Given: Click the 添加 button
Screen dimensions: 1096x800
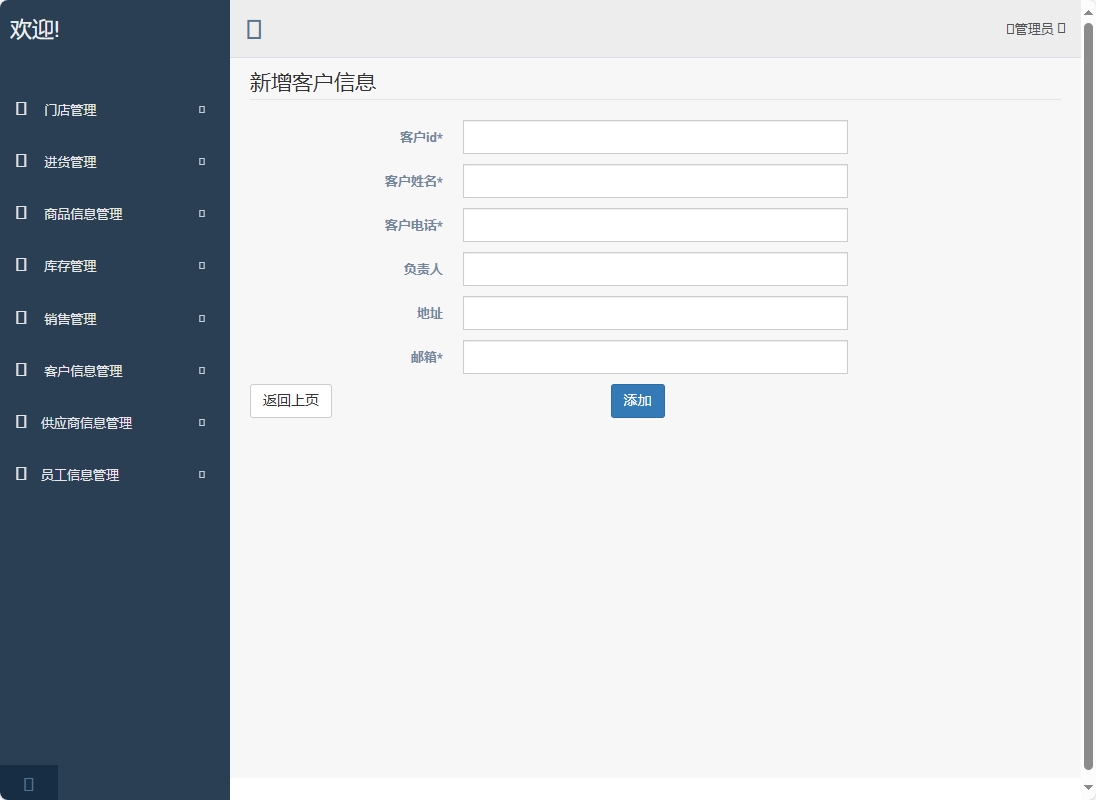Looking at the screenshot, I should (x=637, y=400).
